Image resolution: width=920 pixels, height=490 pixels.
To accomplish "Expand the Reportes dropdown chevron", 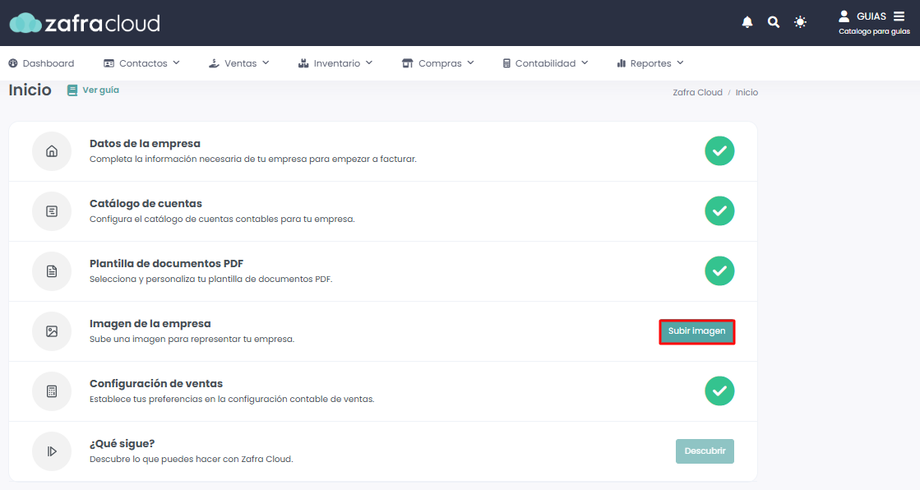I will 680,63.
